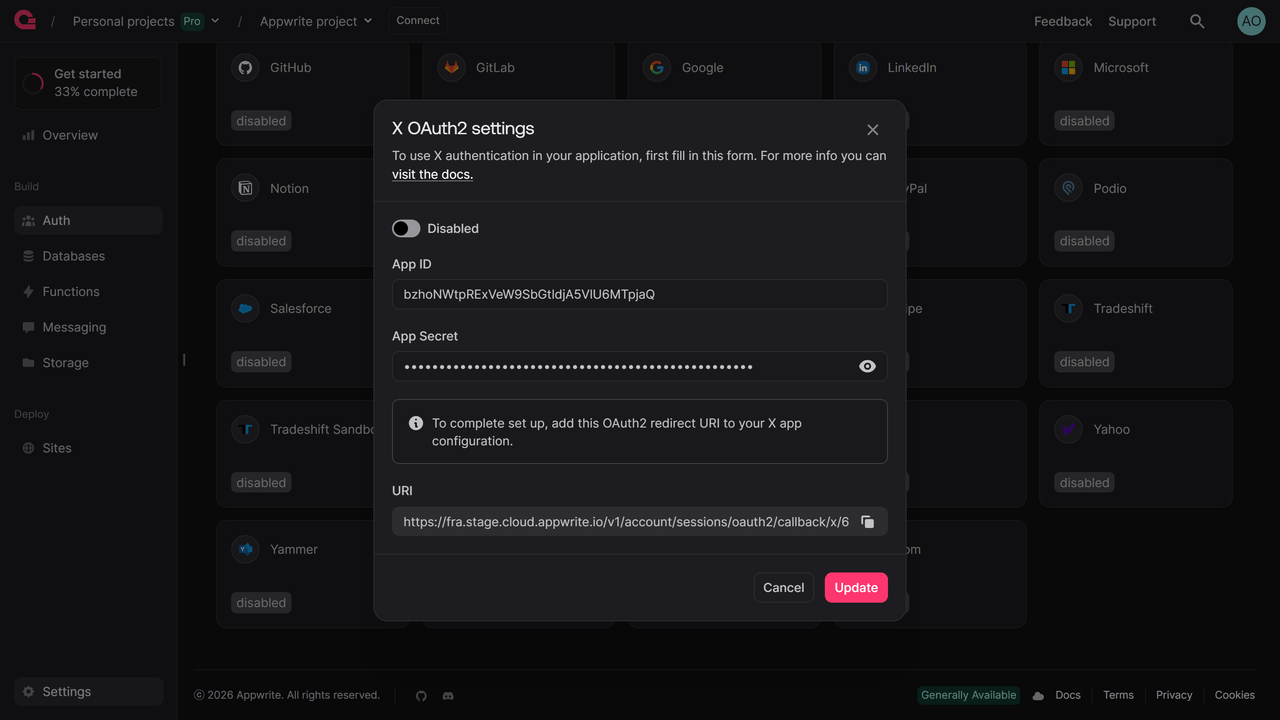Expand the Appwrite project dropdown

click(x=368, y=21)
